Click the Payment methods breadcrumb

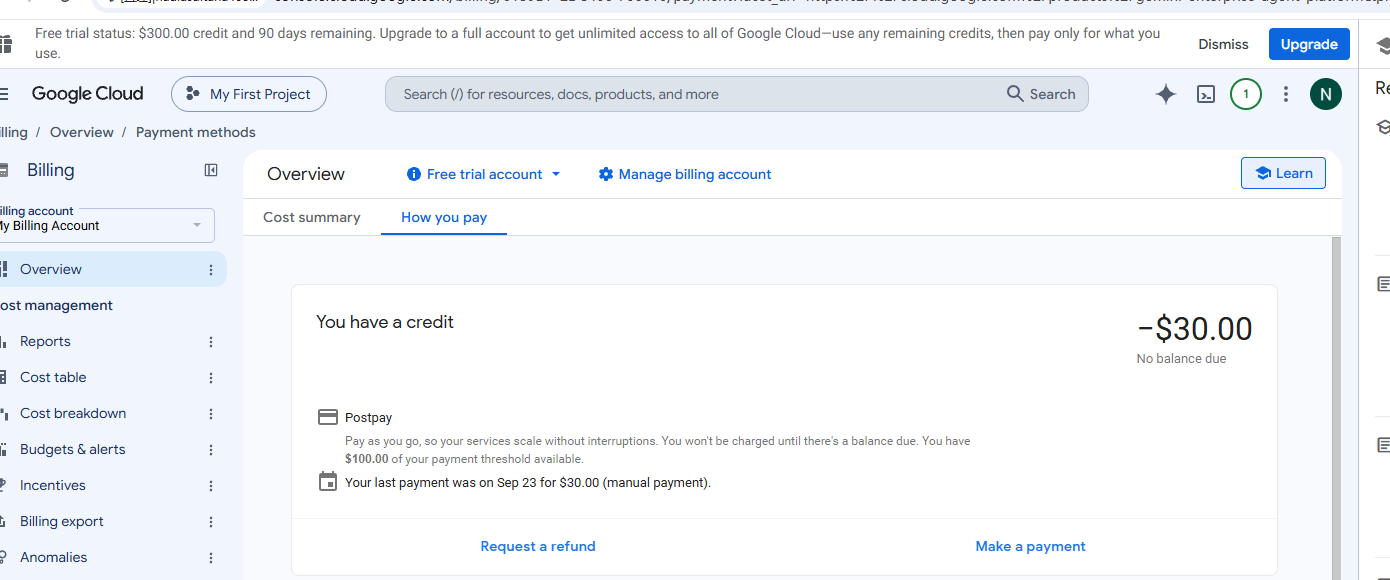(196, 132)
